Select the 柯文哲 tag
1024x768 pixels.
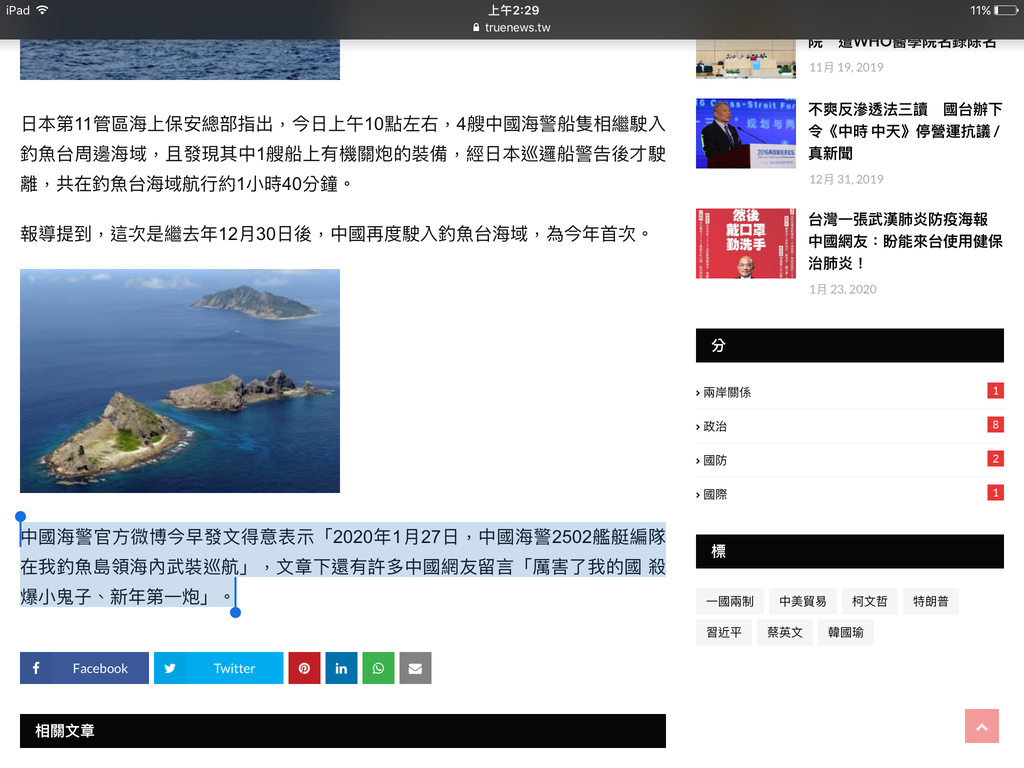click(870, 601)
